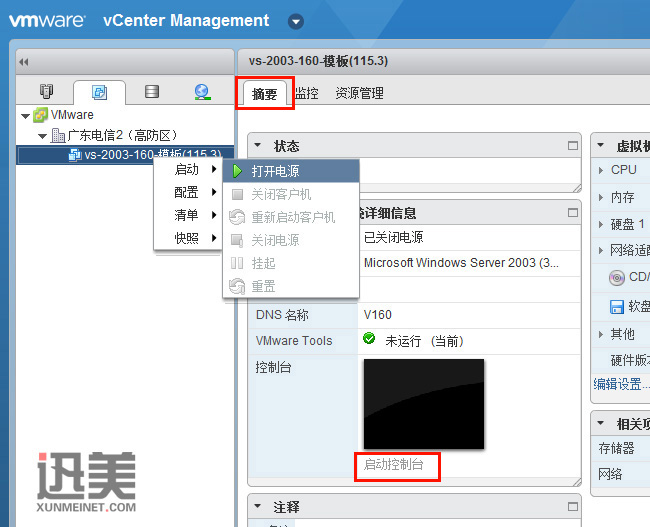Expand the 硬盘 1 hardware row

(601, 225)
